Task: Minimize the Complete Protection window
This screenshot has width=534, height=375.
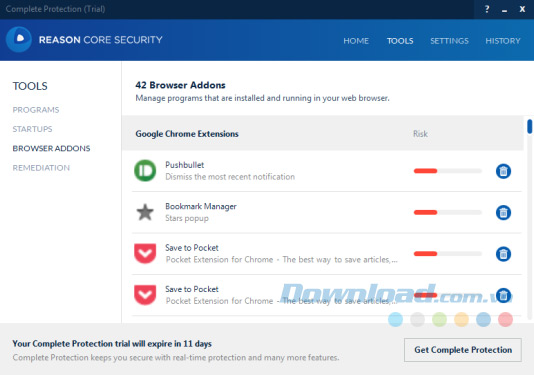Action: point(504,10)
